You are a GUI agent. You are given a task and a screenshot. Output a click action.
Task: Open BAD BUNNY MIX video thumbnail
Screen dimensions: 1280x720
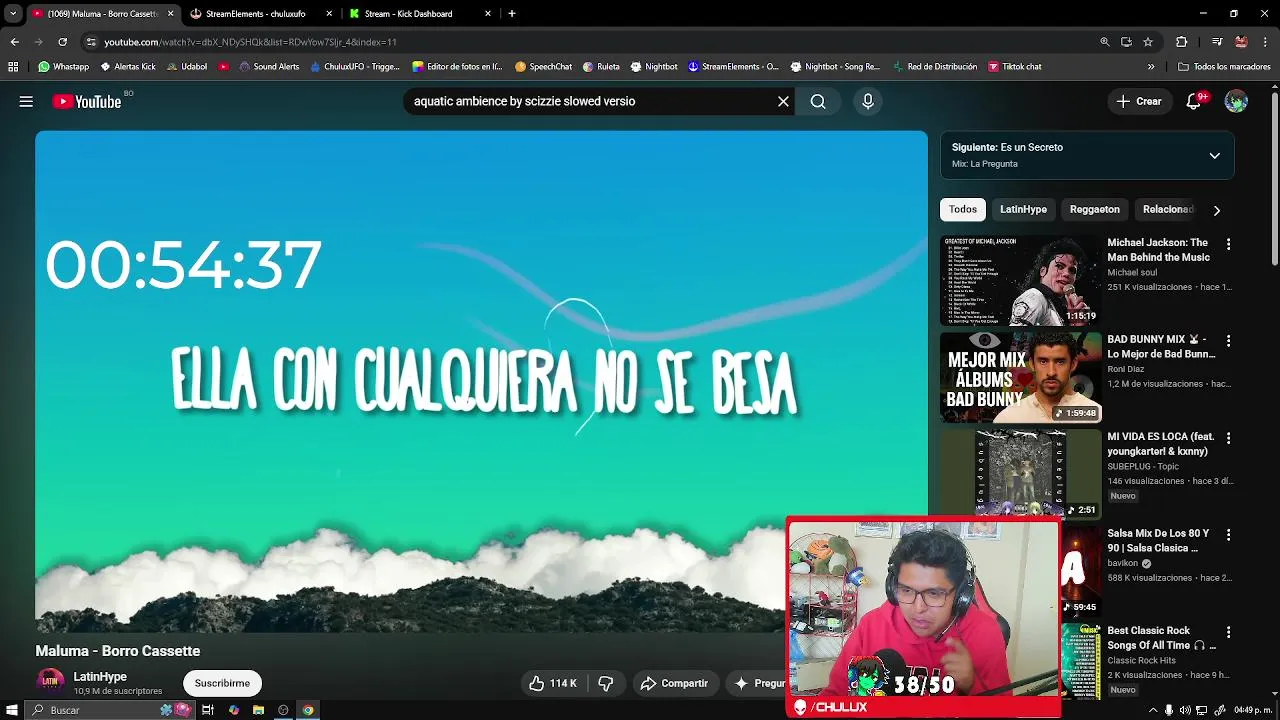pos(1020,377)
